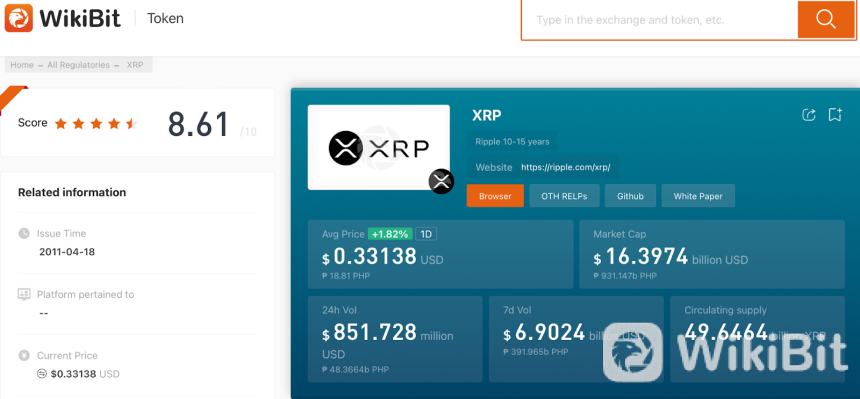Click the orange search magnifier button

825,19
